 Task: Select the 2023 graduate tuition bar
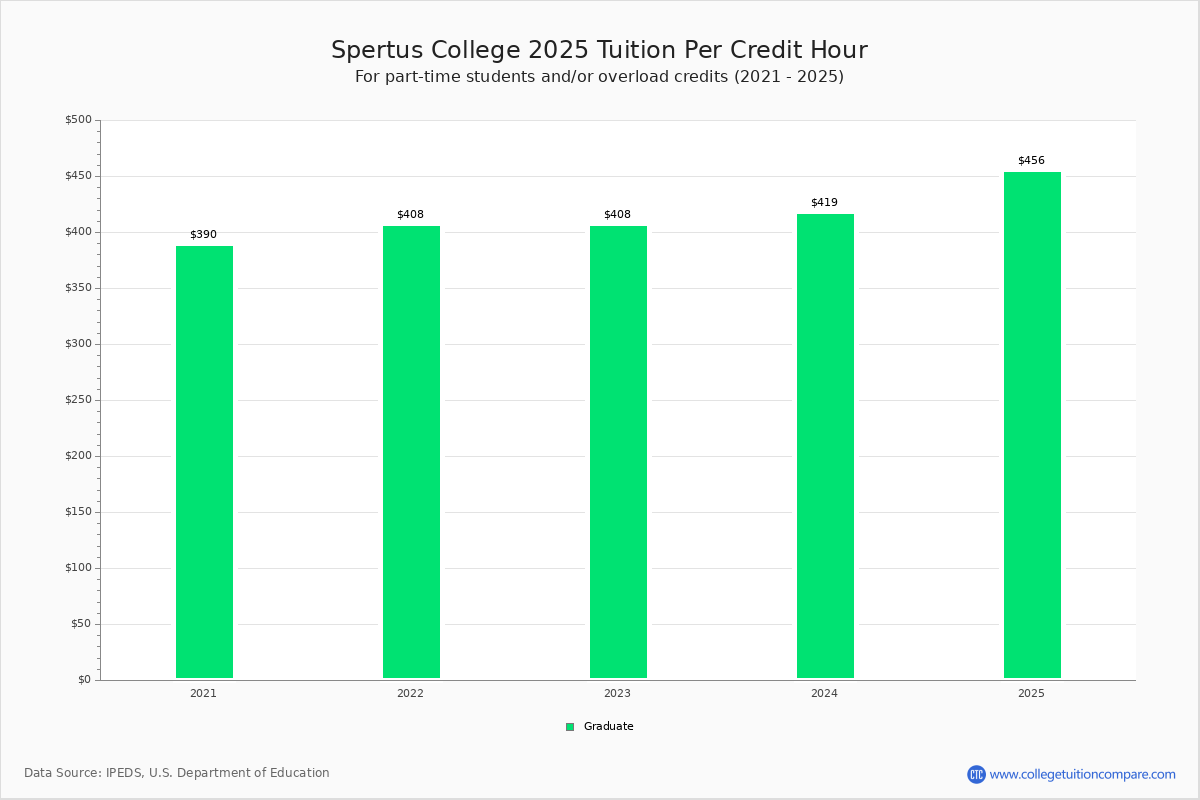pos(618,452)
